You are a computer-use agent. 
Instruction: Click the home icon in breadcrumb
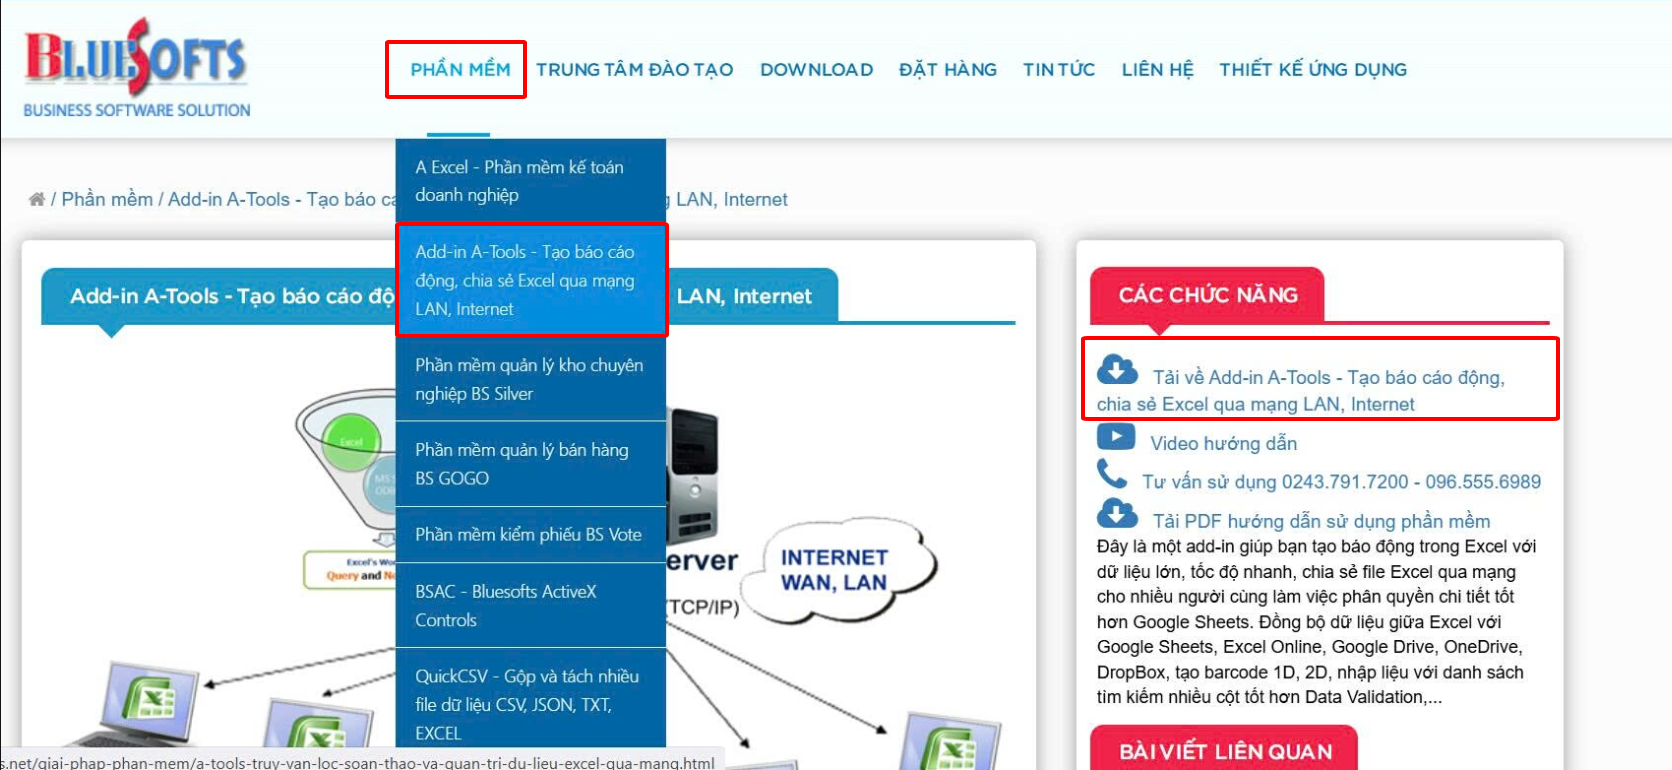(x=37, y=199)
